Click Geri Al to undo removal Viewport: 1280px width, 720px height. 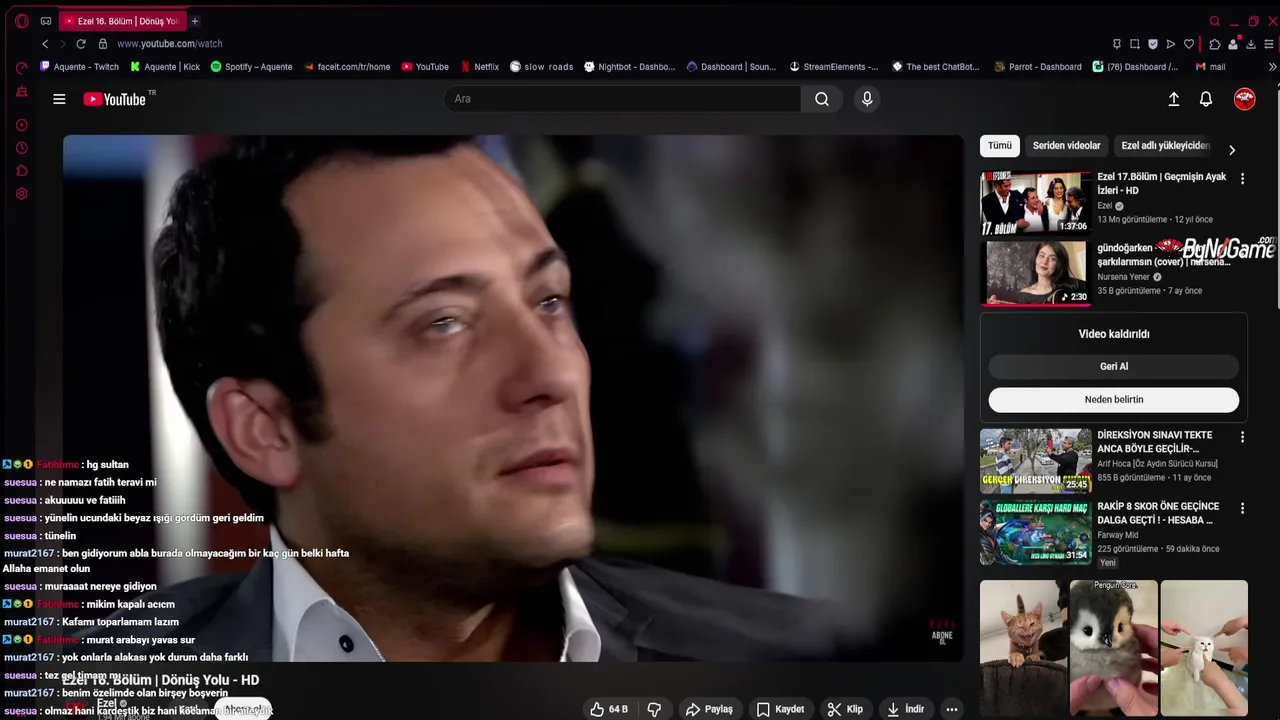1114,367
